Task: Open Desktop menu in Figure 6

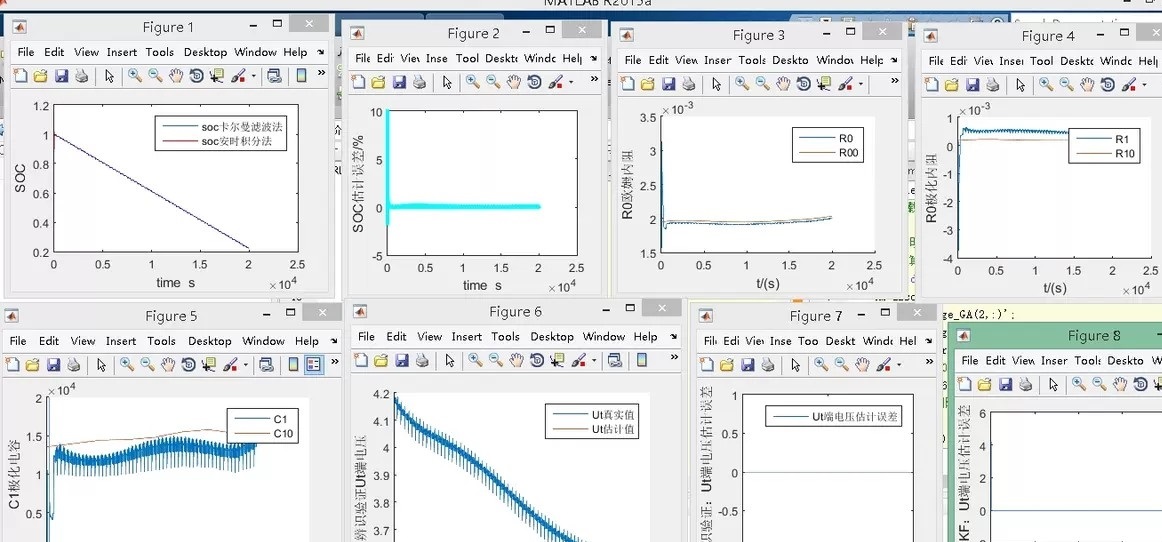Action: point(551,337)
